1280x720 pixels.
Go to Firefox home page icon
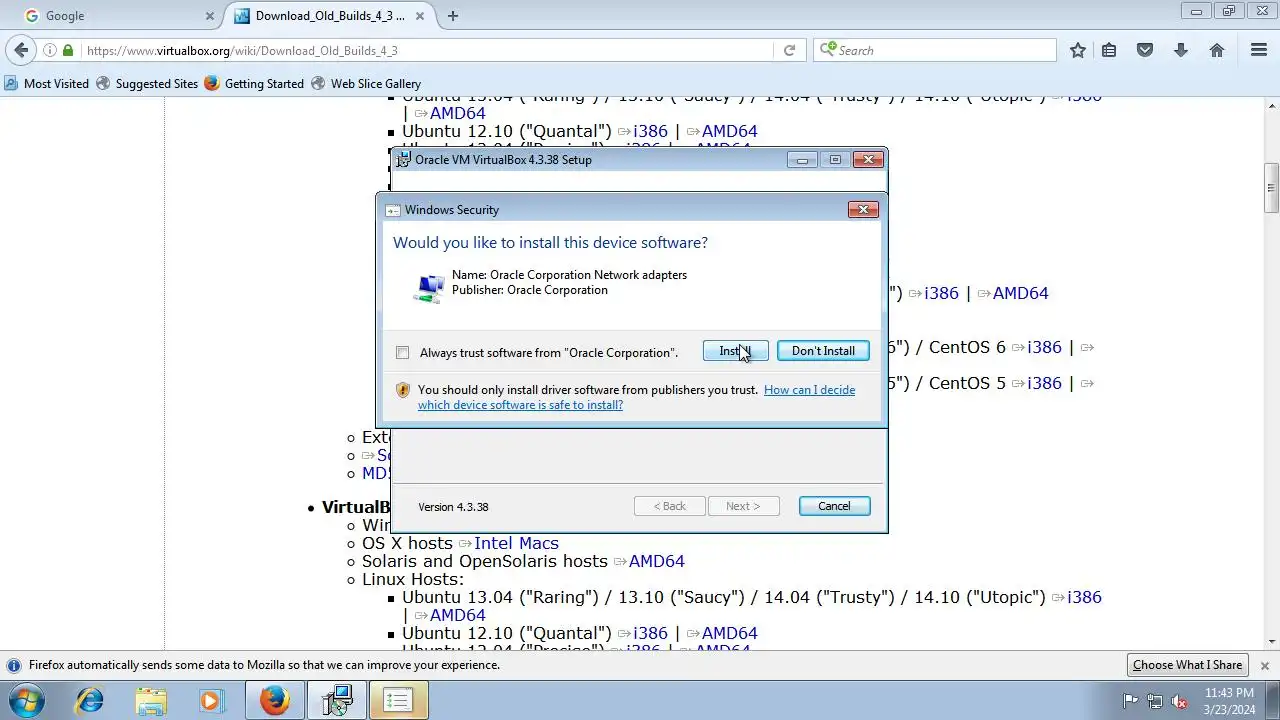[x=1217, y=50]
